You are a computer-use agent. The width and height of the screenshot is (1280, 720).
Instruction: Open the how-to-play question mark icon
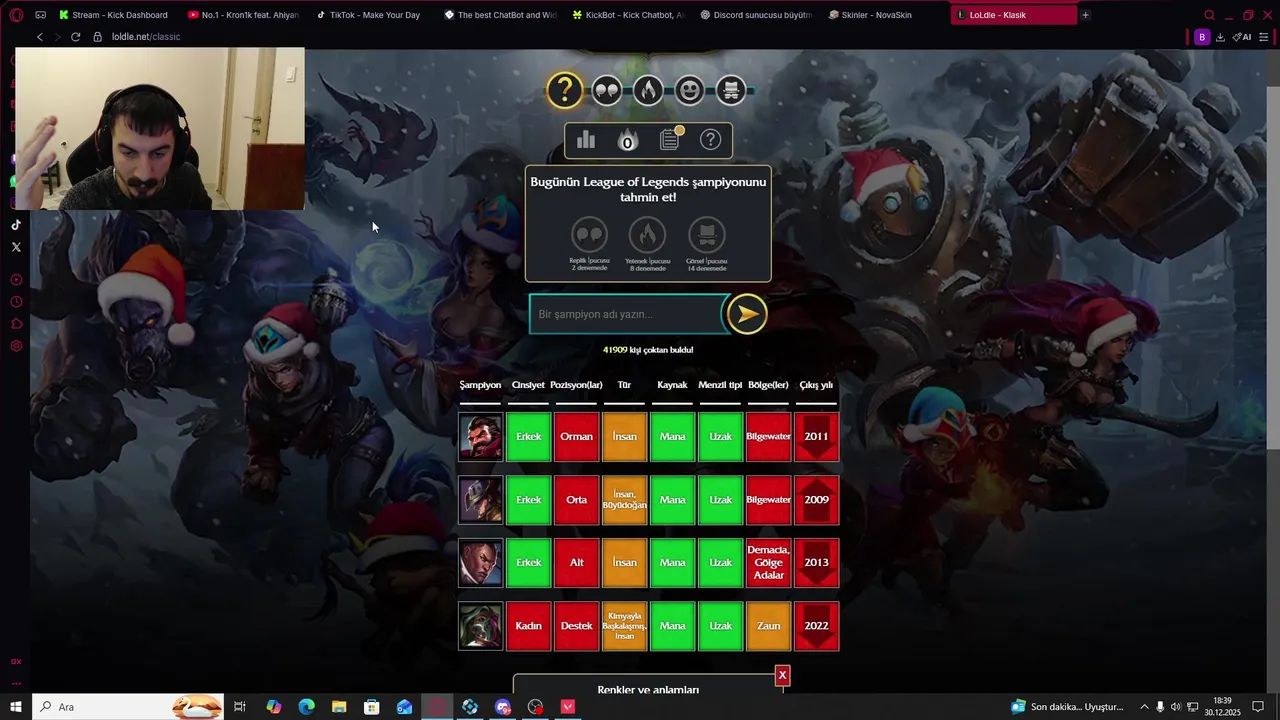pyautogui.click(x=710, y=140)
